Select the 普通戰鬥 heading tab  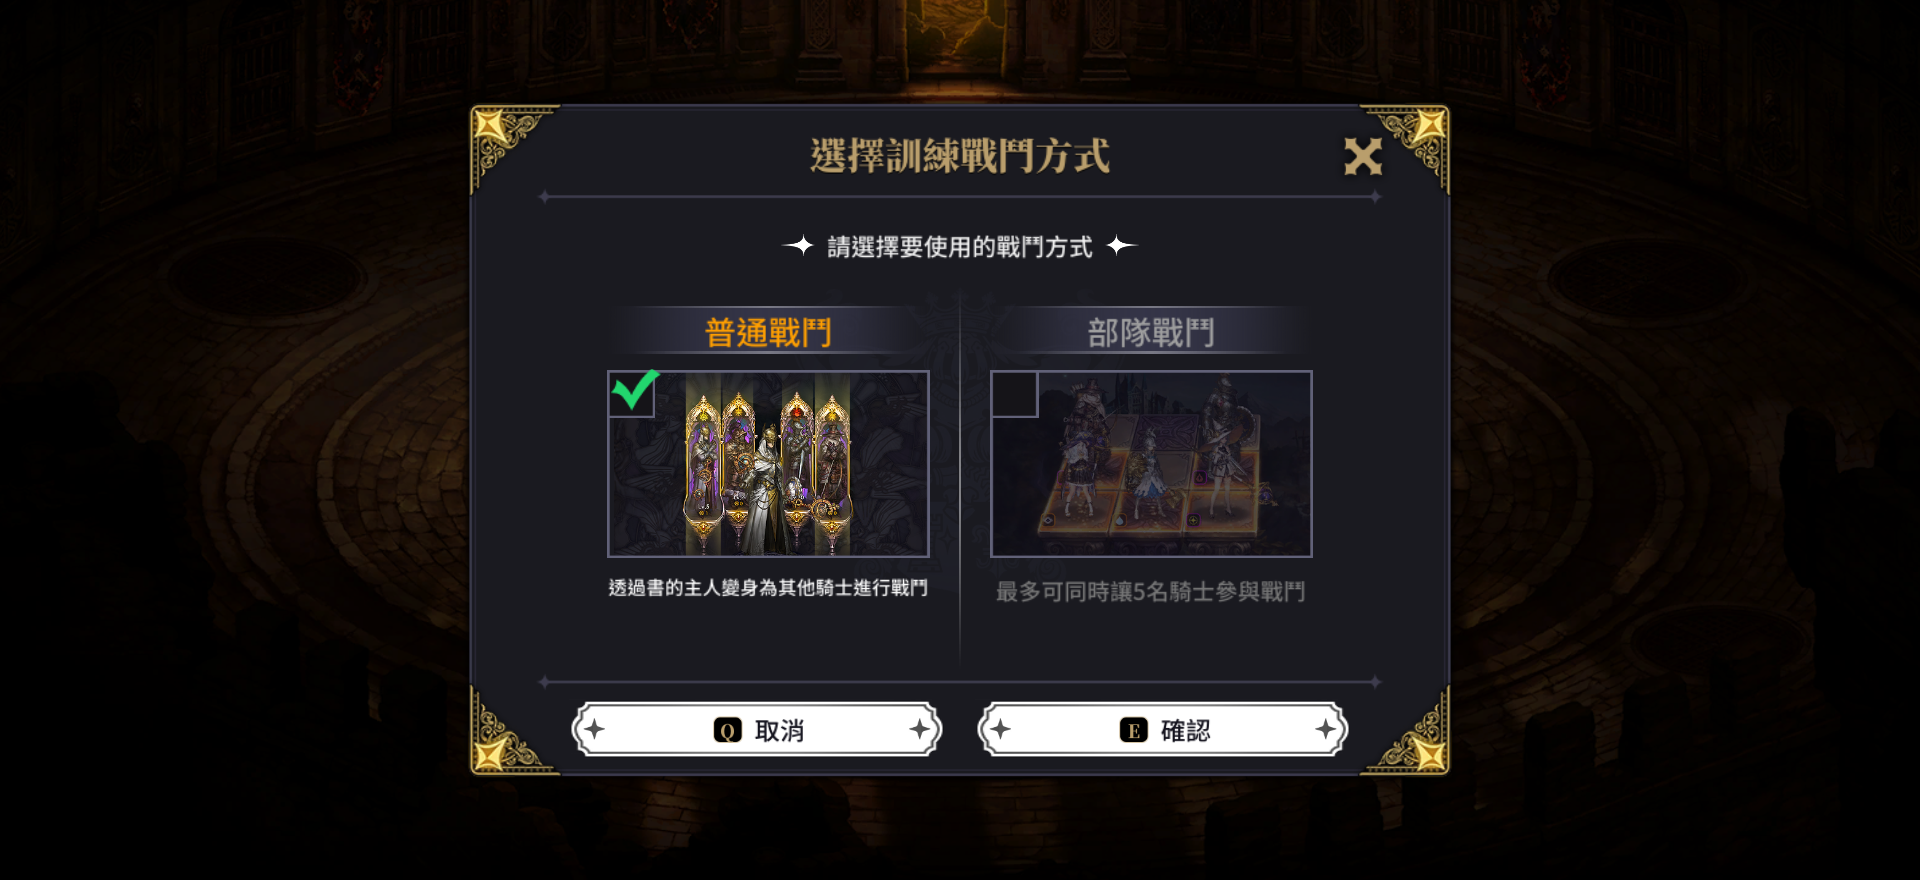[x=768, y=332]
